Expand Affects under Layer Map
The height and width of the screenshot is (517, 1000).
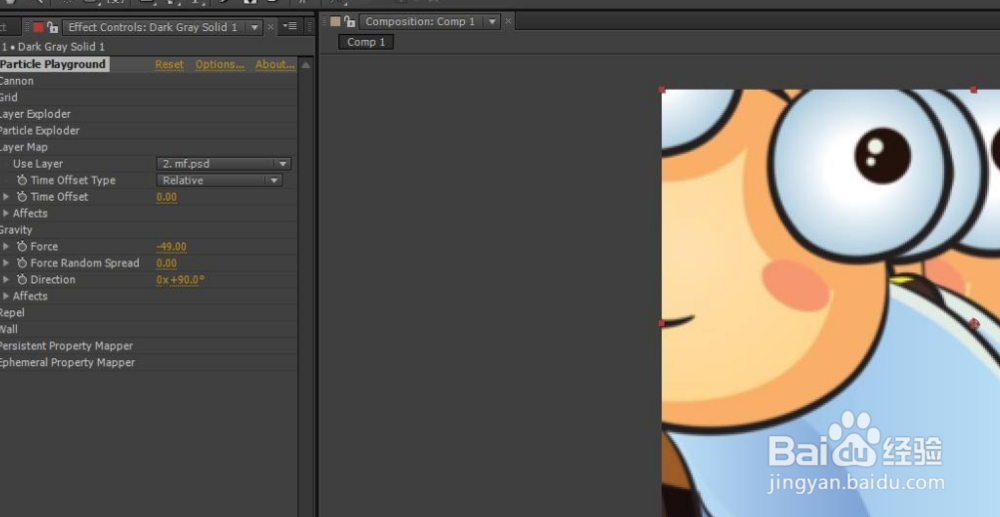point(6,214)
